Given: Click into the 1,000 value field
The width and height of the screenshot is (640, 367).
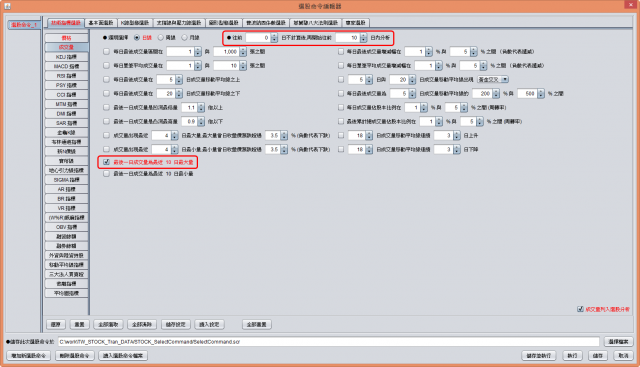Looking at the screenshot, I should tap(227, 52).
